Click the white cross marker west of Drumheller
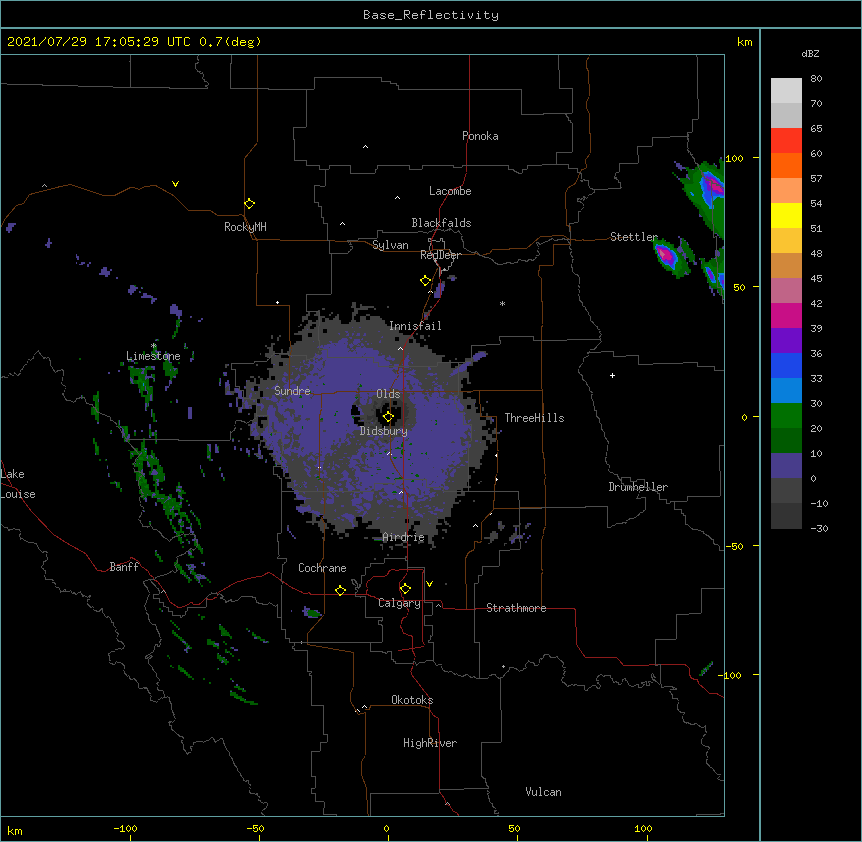 [x=612, y=375]
